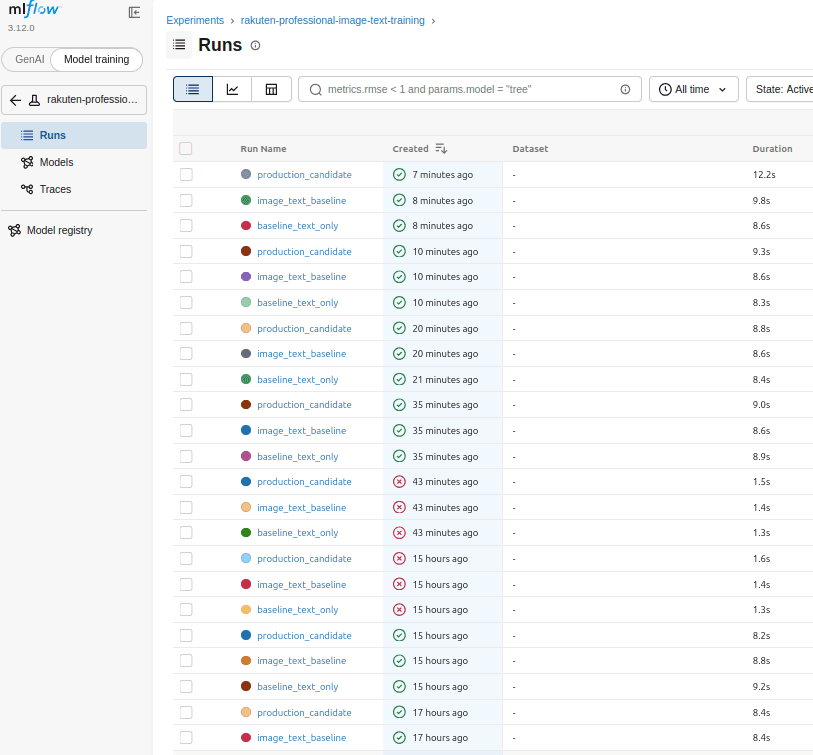Click the success status icon of the 7 minutes ago run
The width and height of the screenshot is (813, 755).
pyautogui.click(x=399, y=175)
